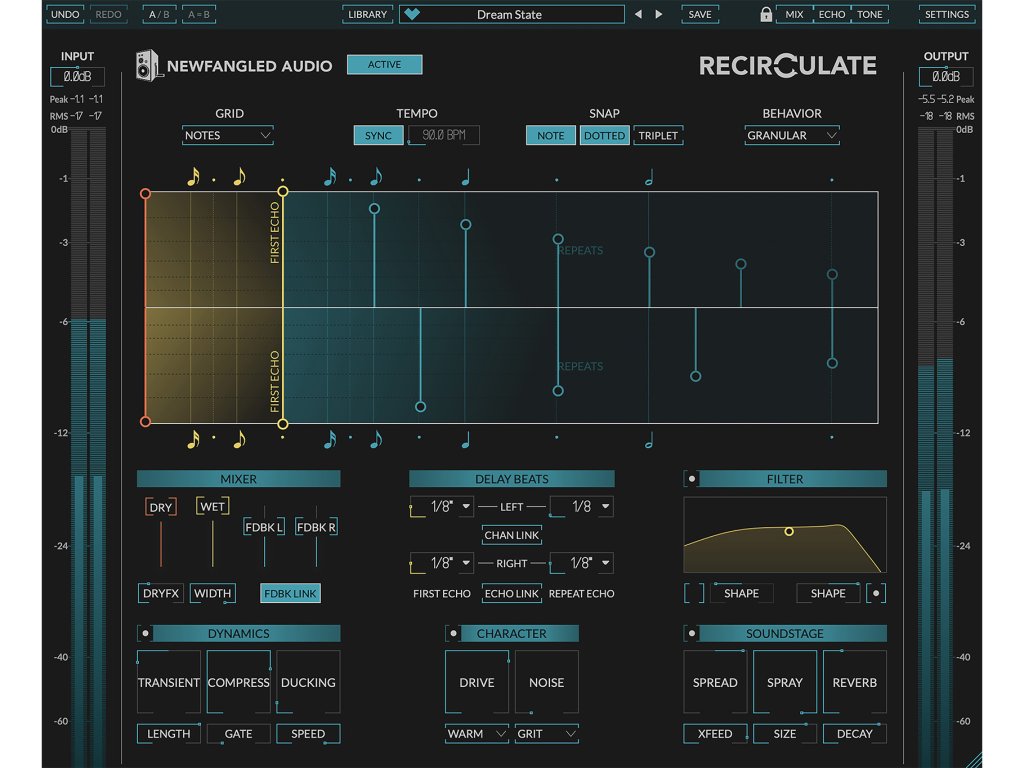Expand the Warm character type dropdown

tap(477, 734)
